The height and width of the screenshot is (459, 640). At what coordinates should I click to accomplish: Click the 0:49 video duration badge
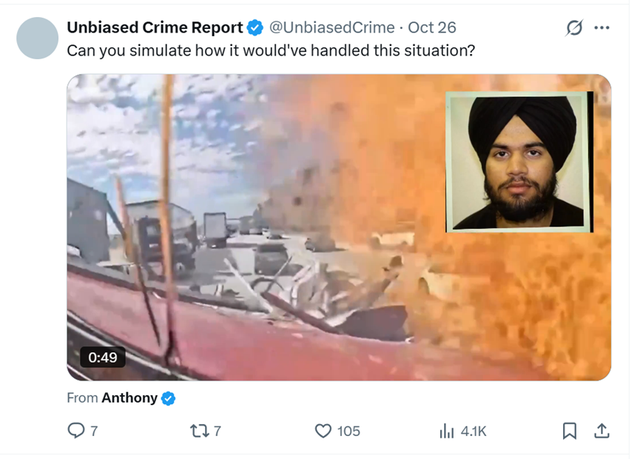coord(102,357)
